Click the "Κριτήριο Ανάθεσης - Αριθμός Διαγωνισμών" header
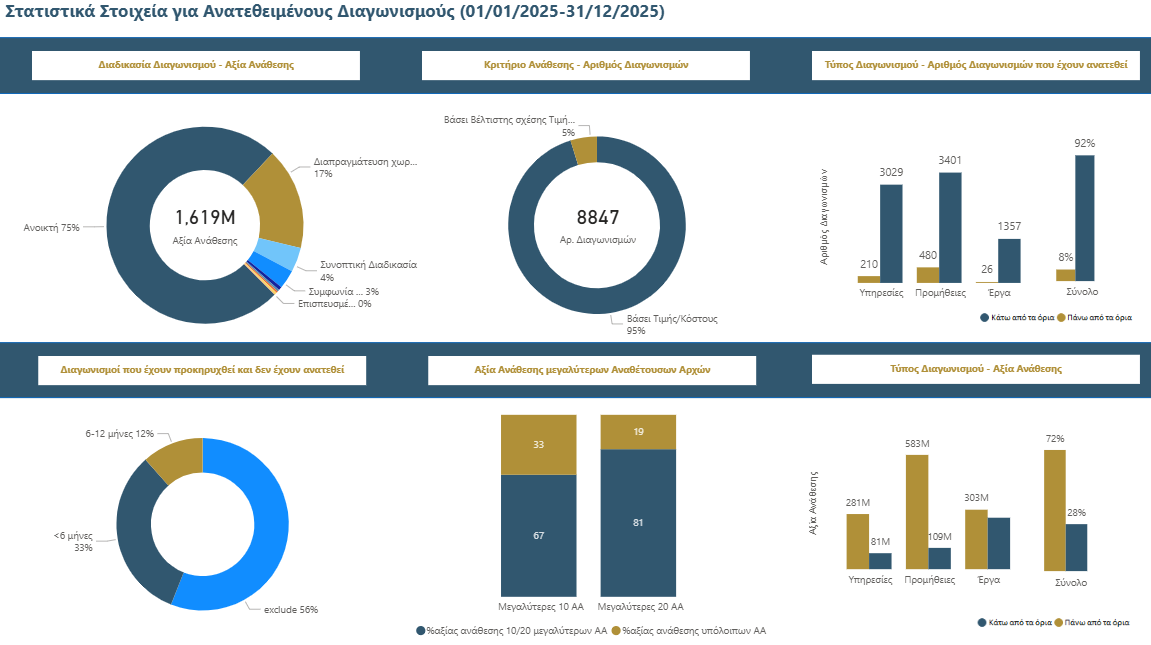This screenshot has height=645, width=1151. pos(585,65)
